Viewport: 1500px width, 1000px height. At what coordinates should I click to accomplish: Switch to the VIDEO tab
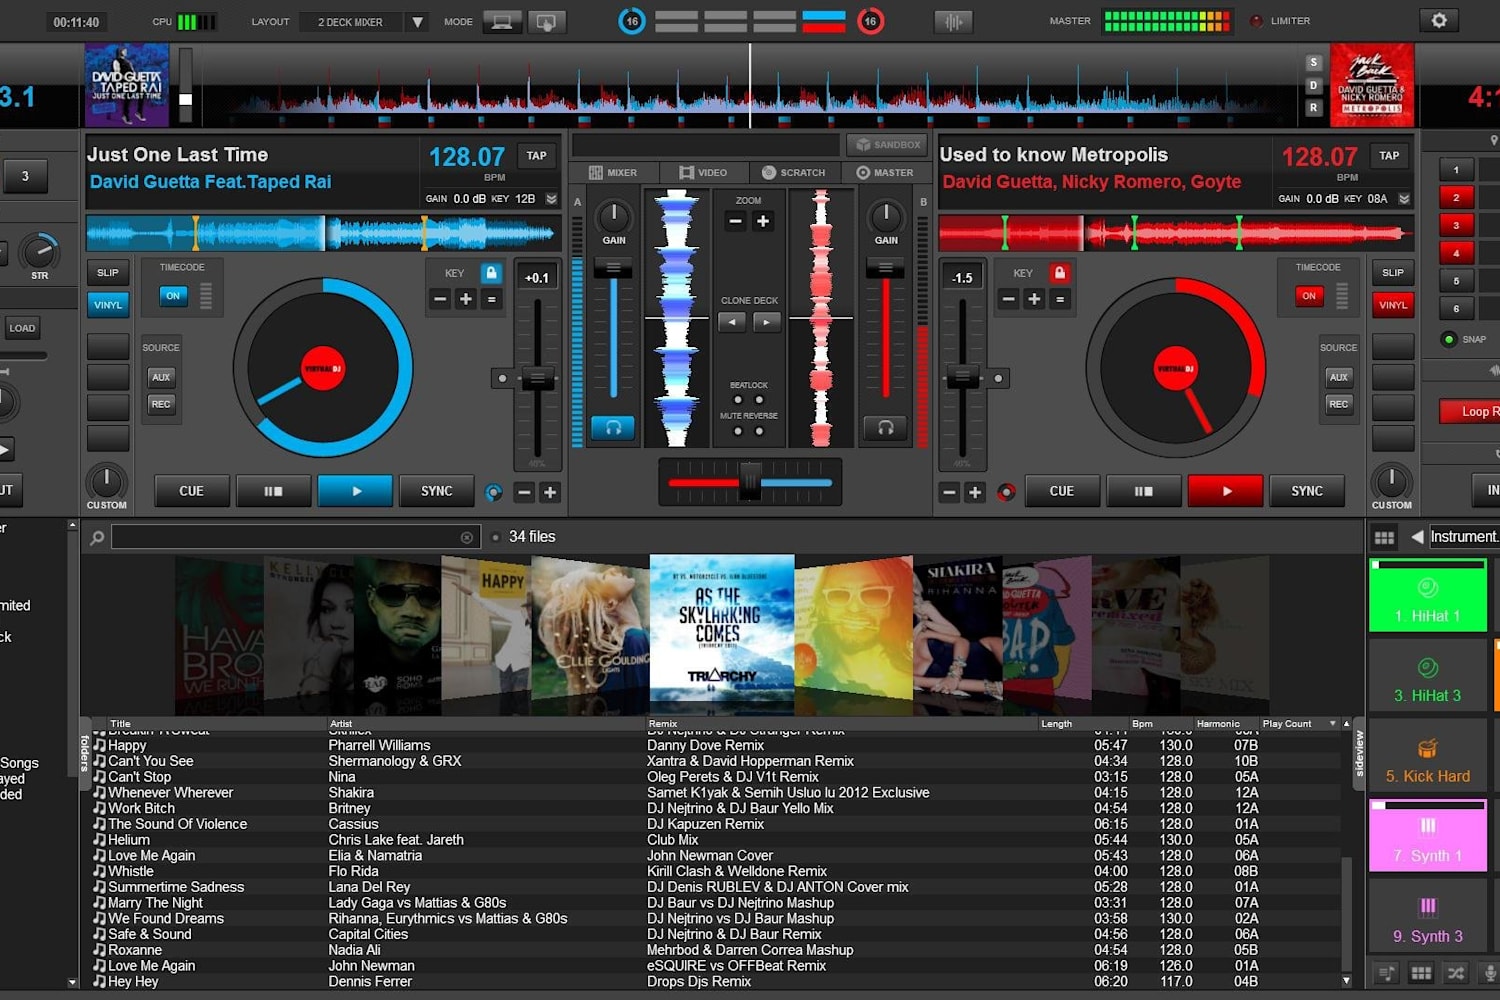click(x=703, y=172)
